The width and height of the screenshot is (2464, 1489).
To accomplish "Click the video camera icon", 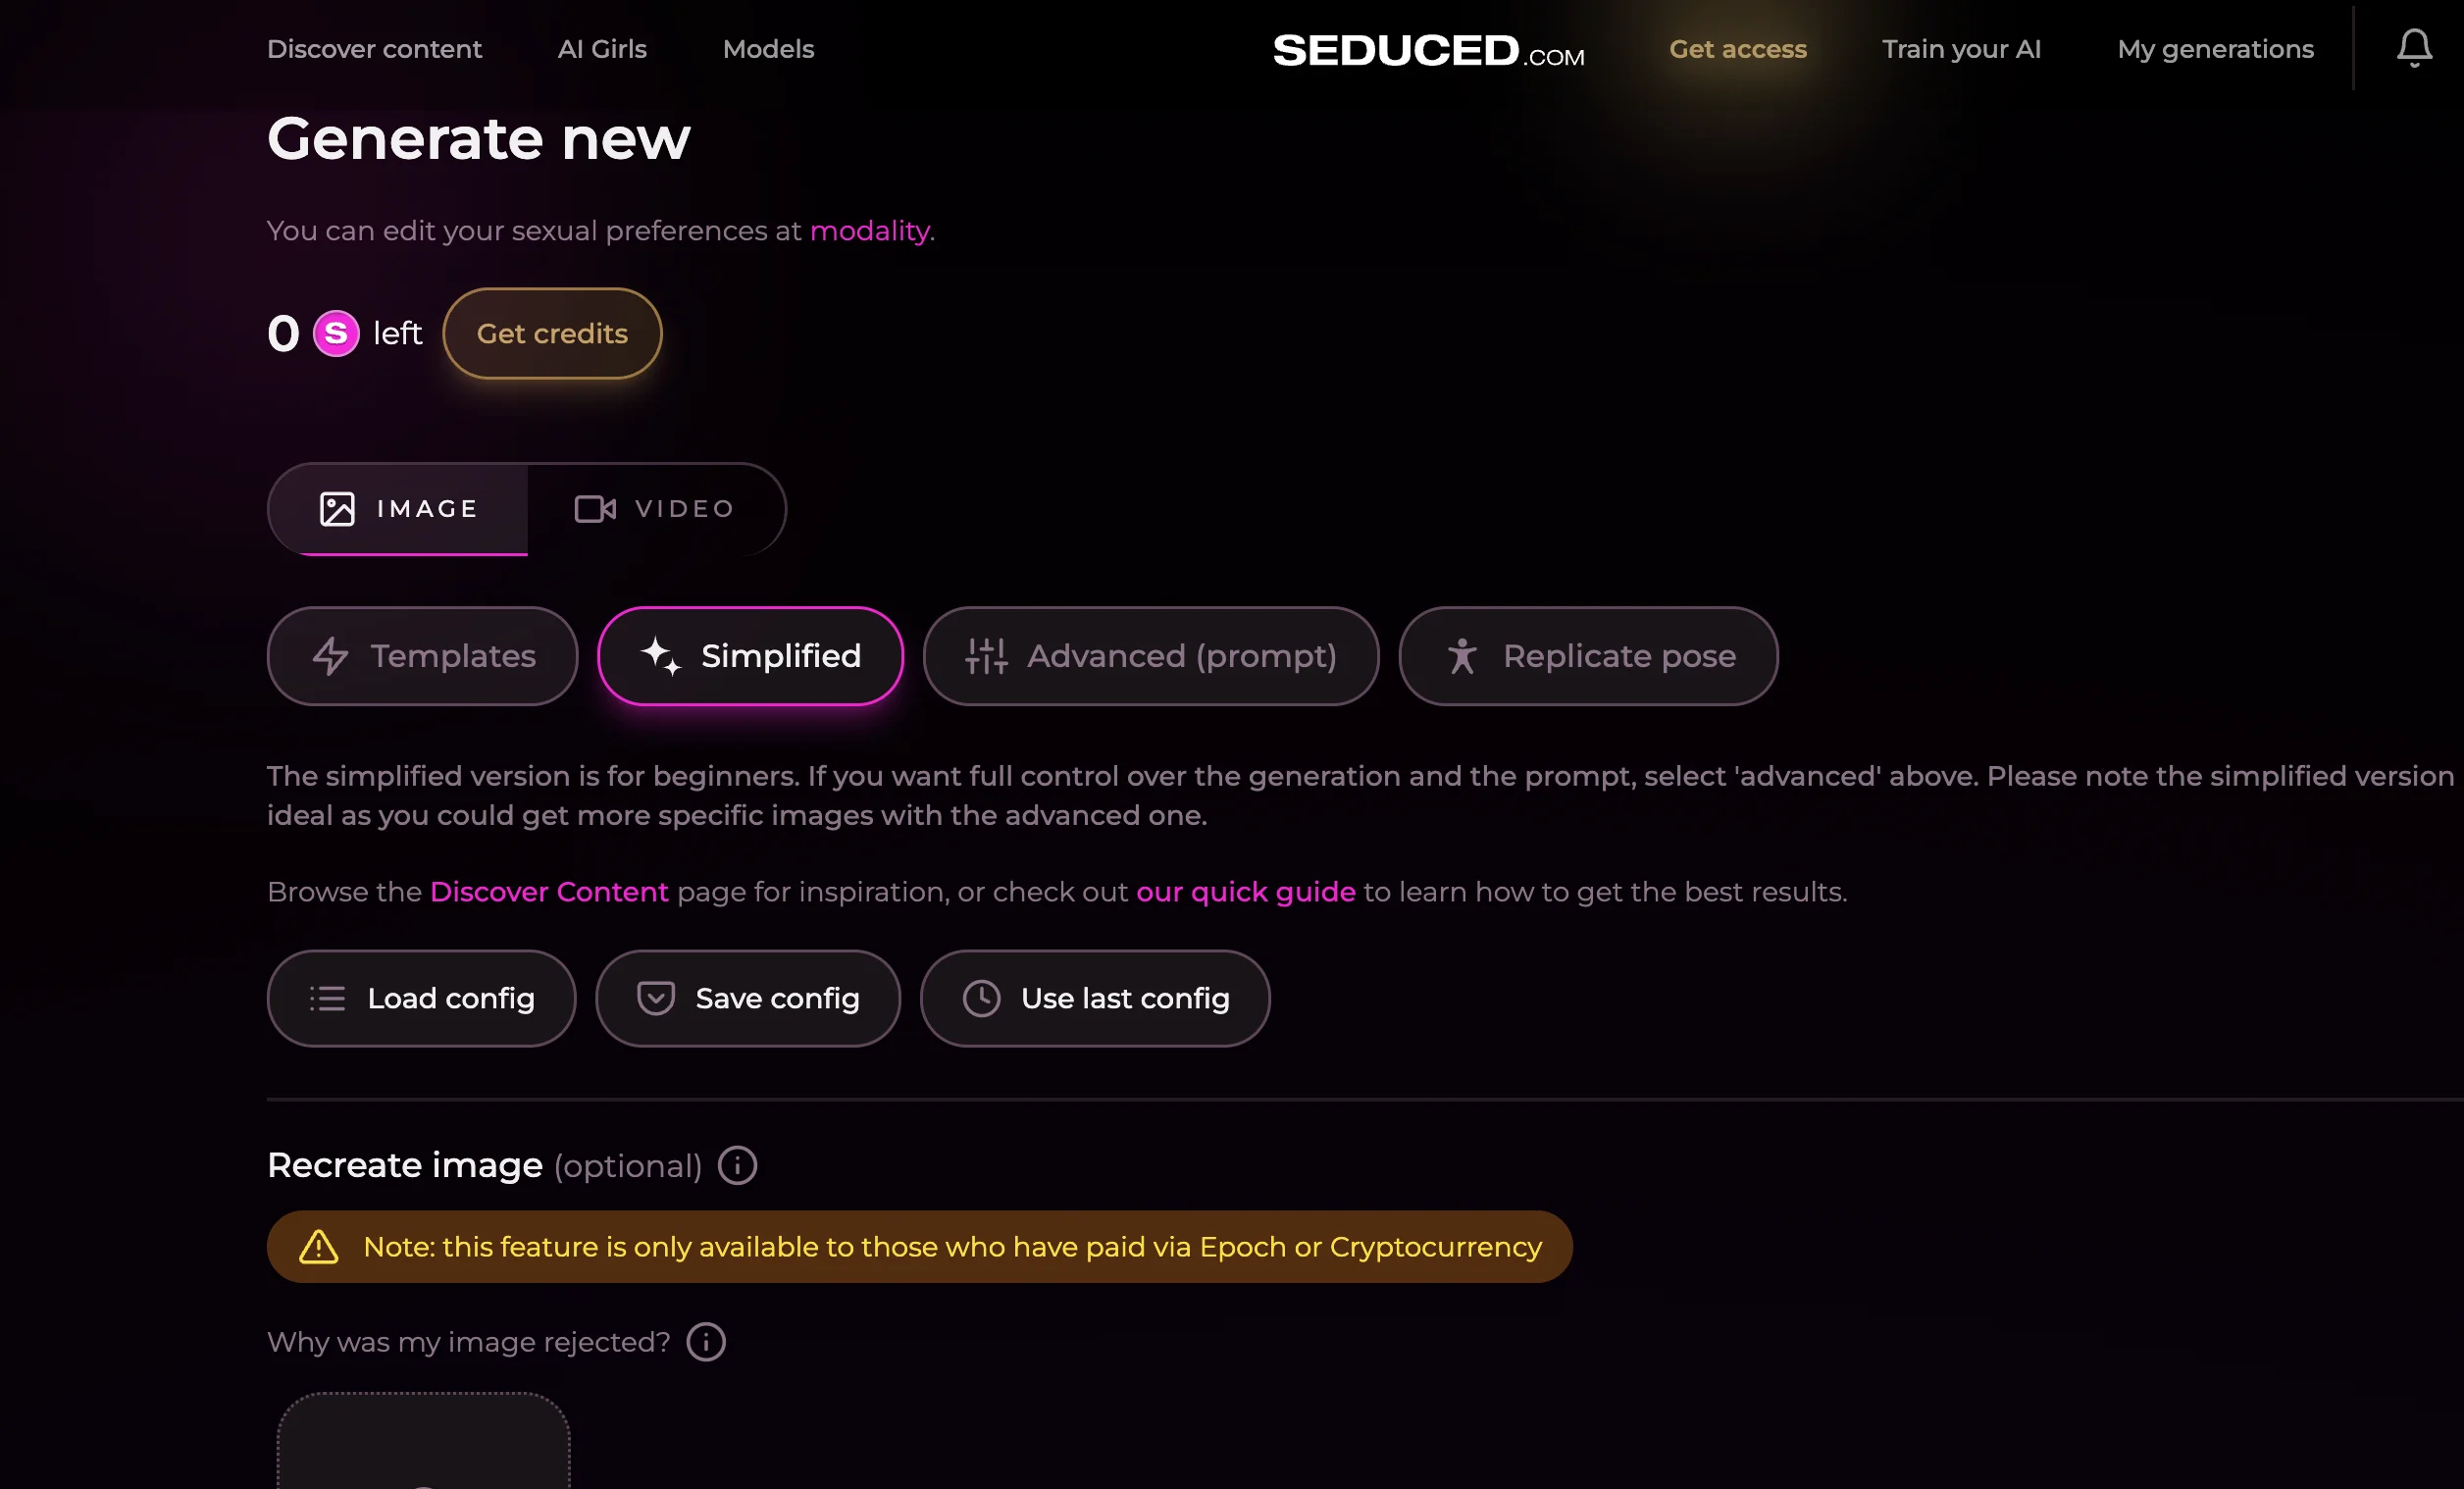I will click(x=595, y=508).
